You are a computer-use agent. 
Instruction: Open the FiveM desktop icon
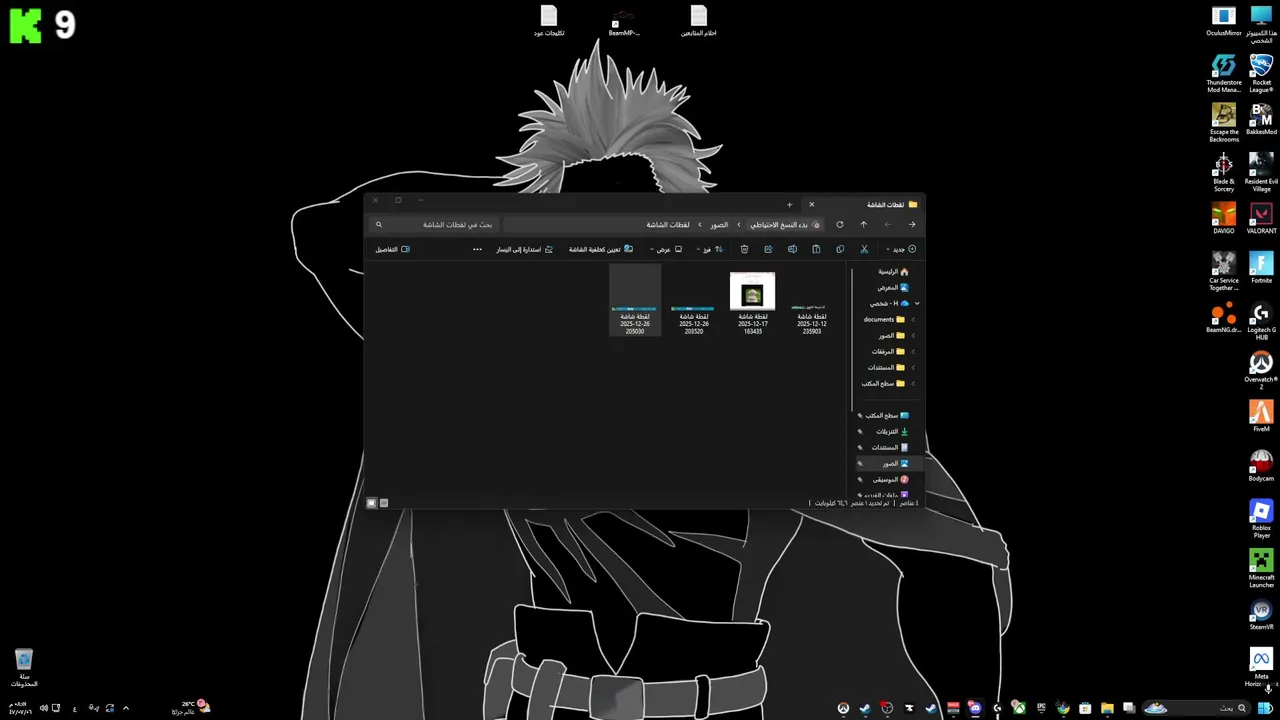1261,416
